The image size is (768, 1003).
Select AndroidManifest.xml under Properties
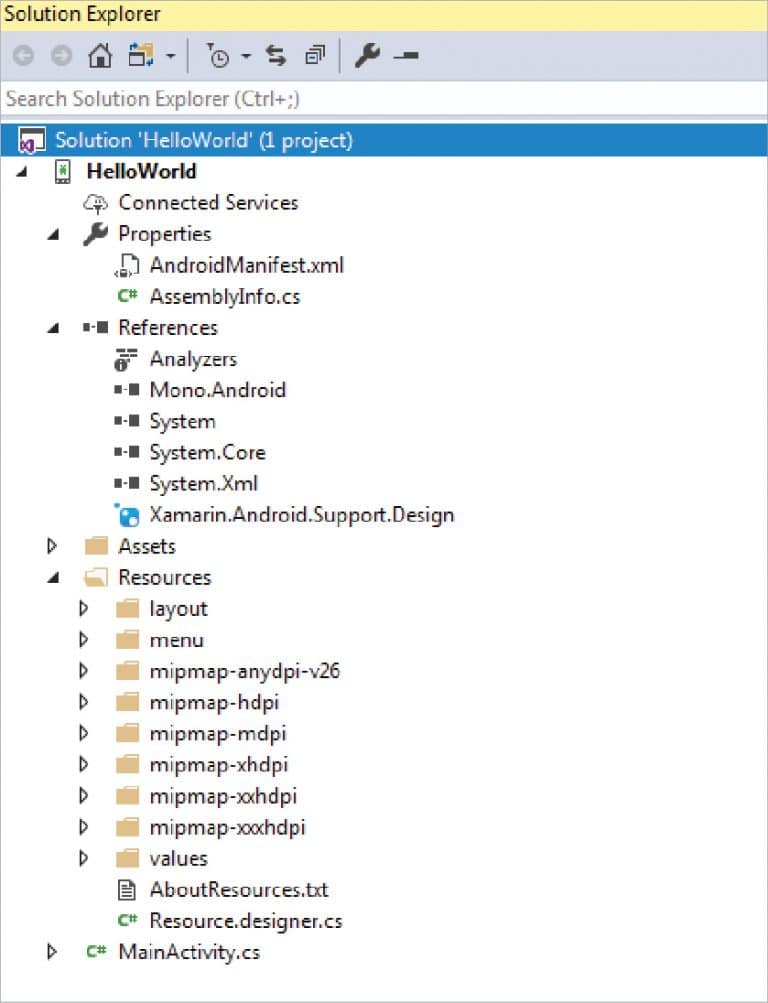click(245, 265)
